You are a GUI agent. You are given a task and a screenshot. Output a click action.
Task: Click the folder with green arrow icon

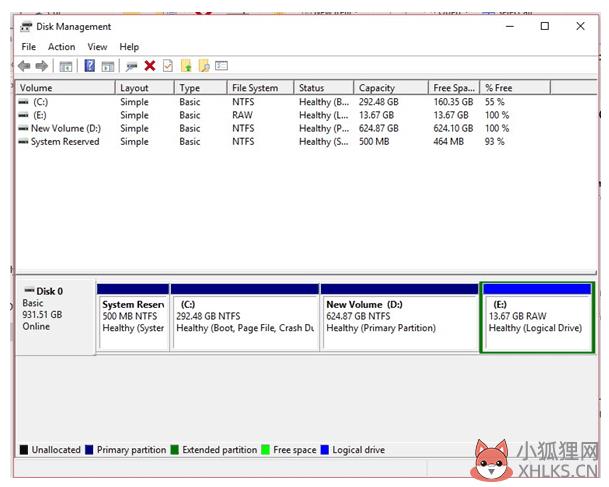coord(185,66)
